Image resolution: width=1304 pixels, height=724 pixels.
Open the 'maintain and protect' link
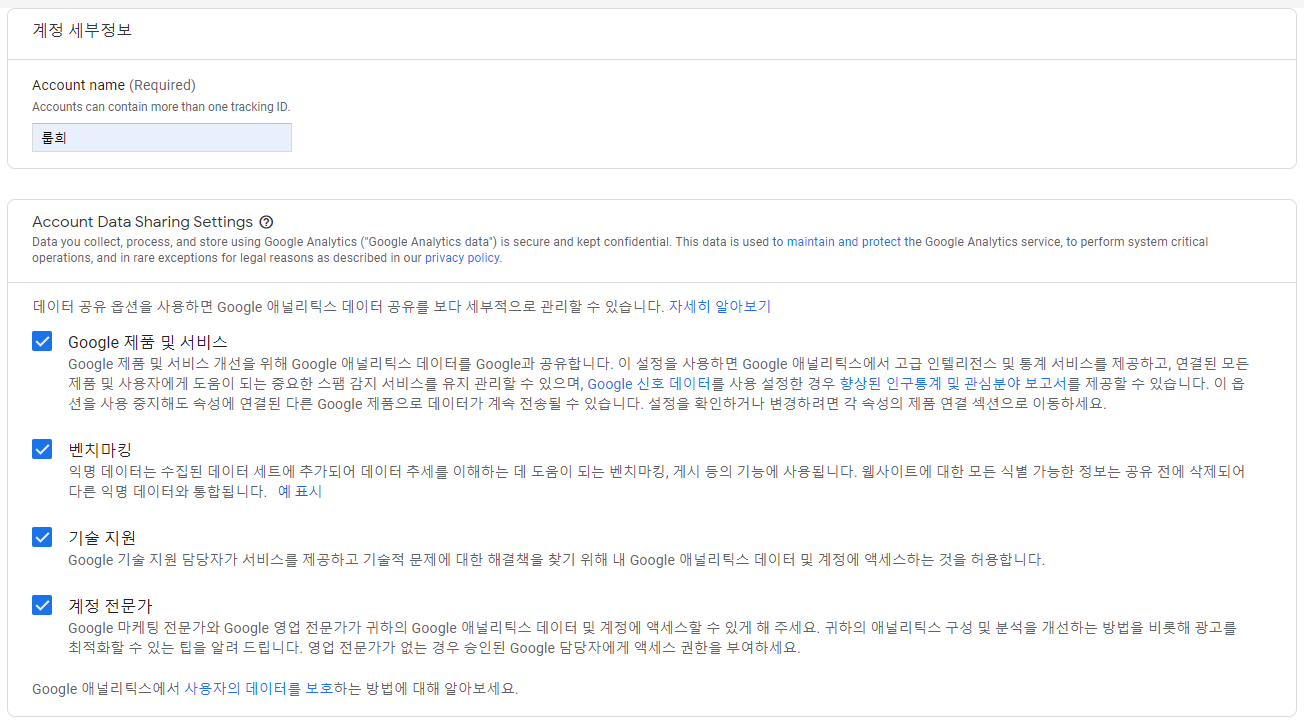point(844,242)
